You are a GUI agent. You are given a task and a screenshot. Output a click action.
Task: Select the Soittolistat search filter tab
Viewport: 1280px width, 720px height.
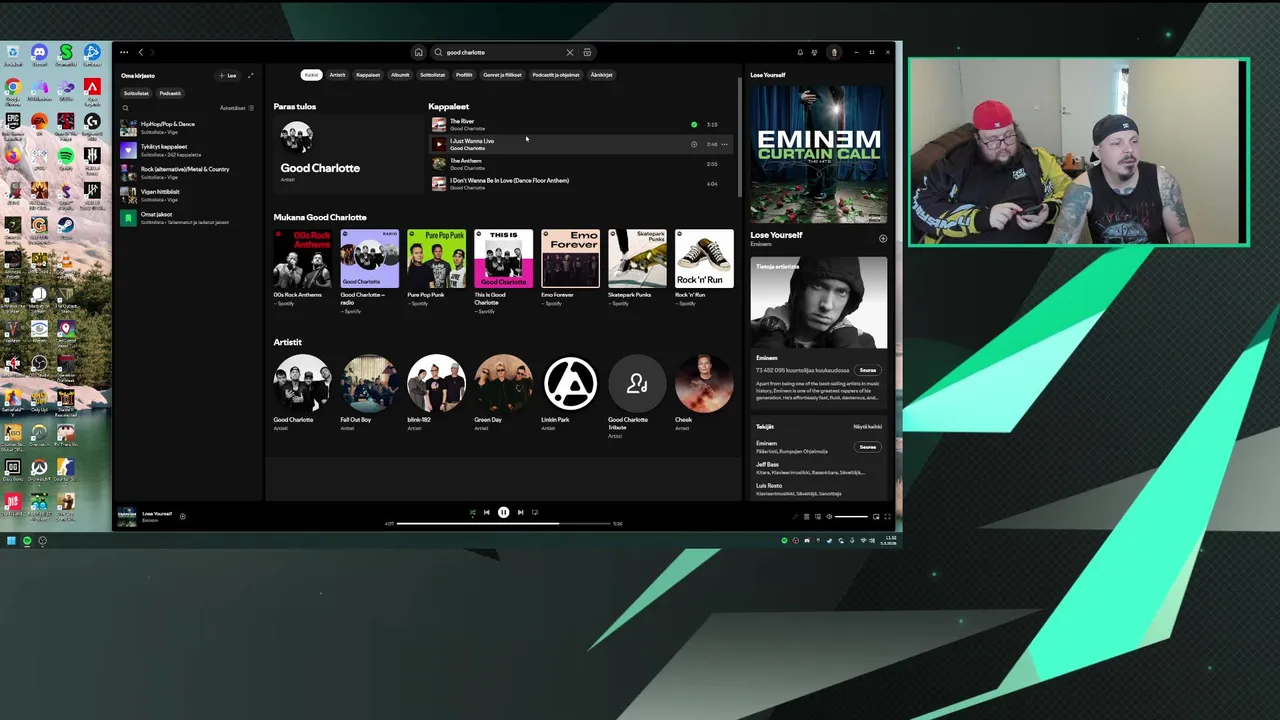pyautogui.click(x=432, y=75)
